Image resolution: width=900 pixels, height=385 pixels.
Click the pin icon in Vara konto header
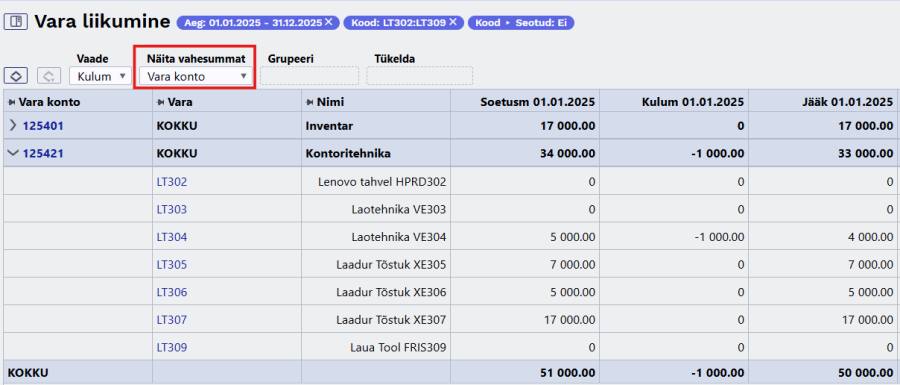pyautogui.click(x=12, y=102)
